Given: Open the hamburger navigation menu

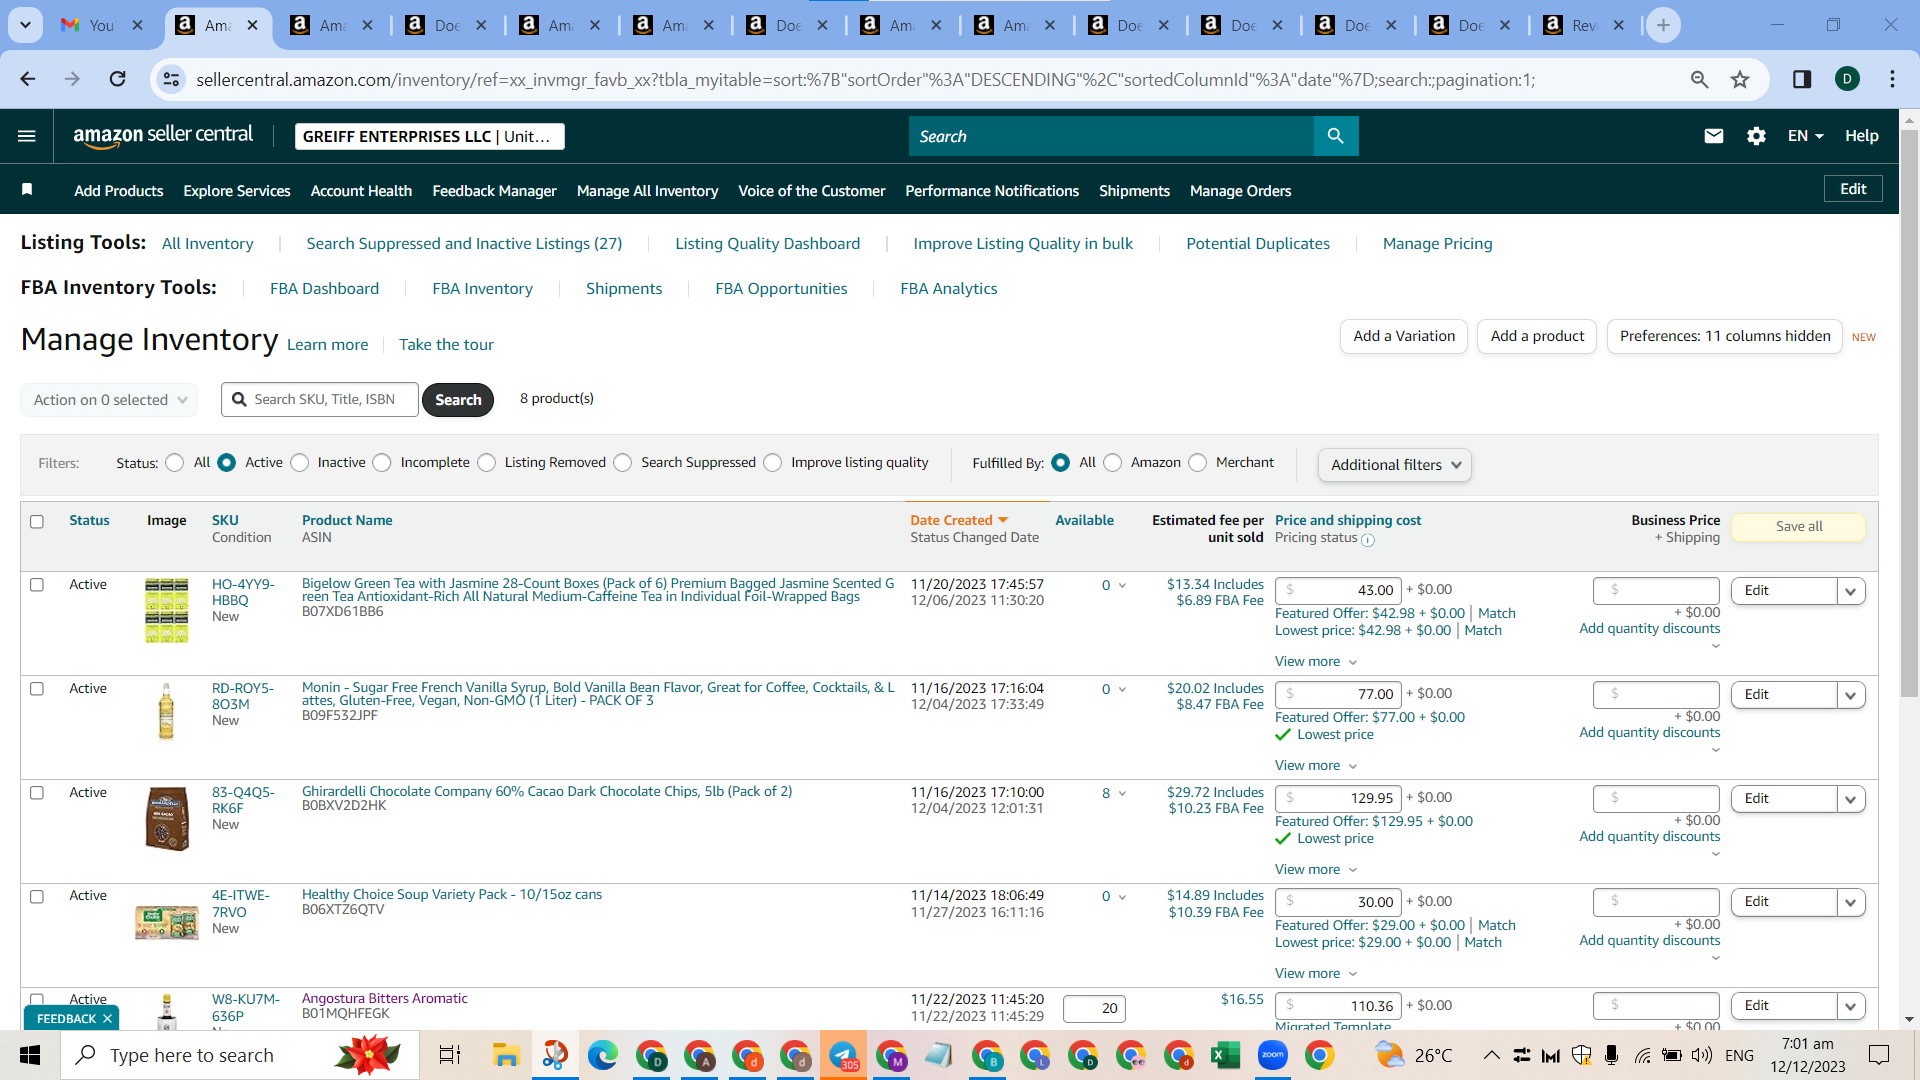Looking at the screenshot, I should 27,136.
